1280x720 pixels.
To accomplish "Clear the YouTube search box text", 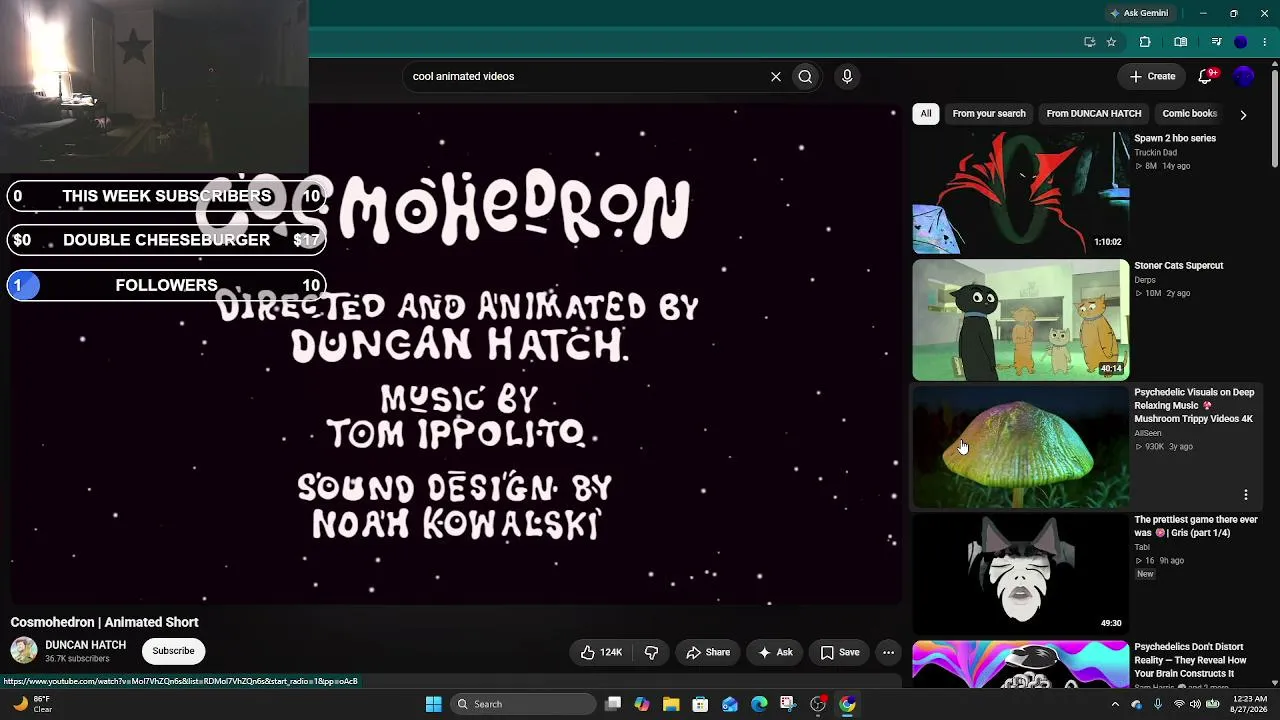I will (x=776, y=76).
